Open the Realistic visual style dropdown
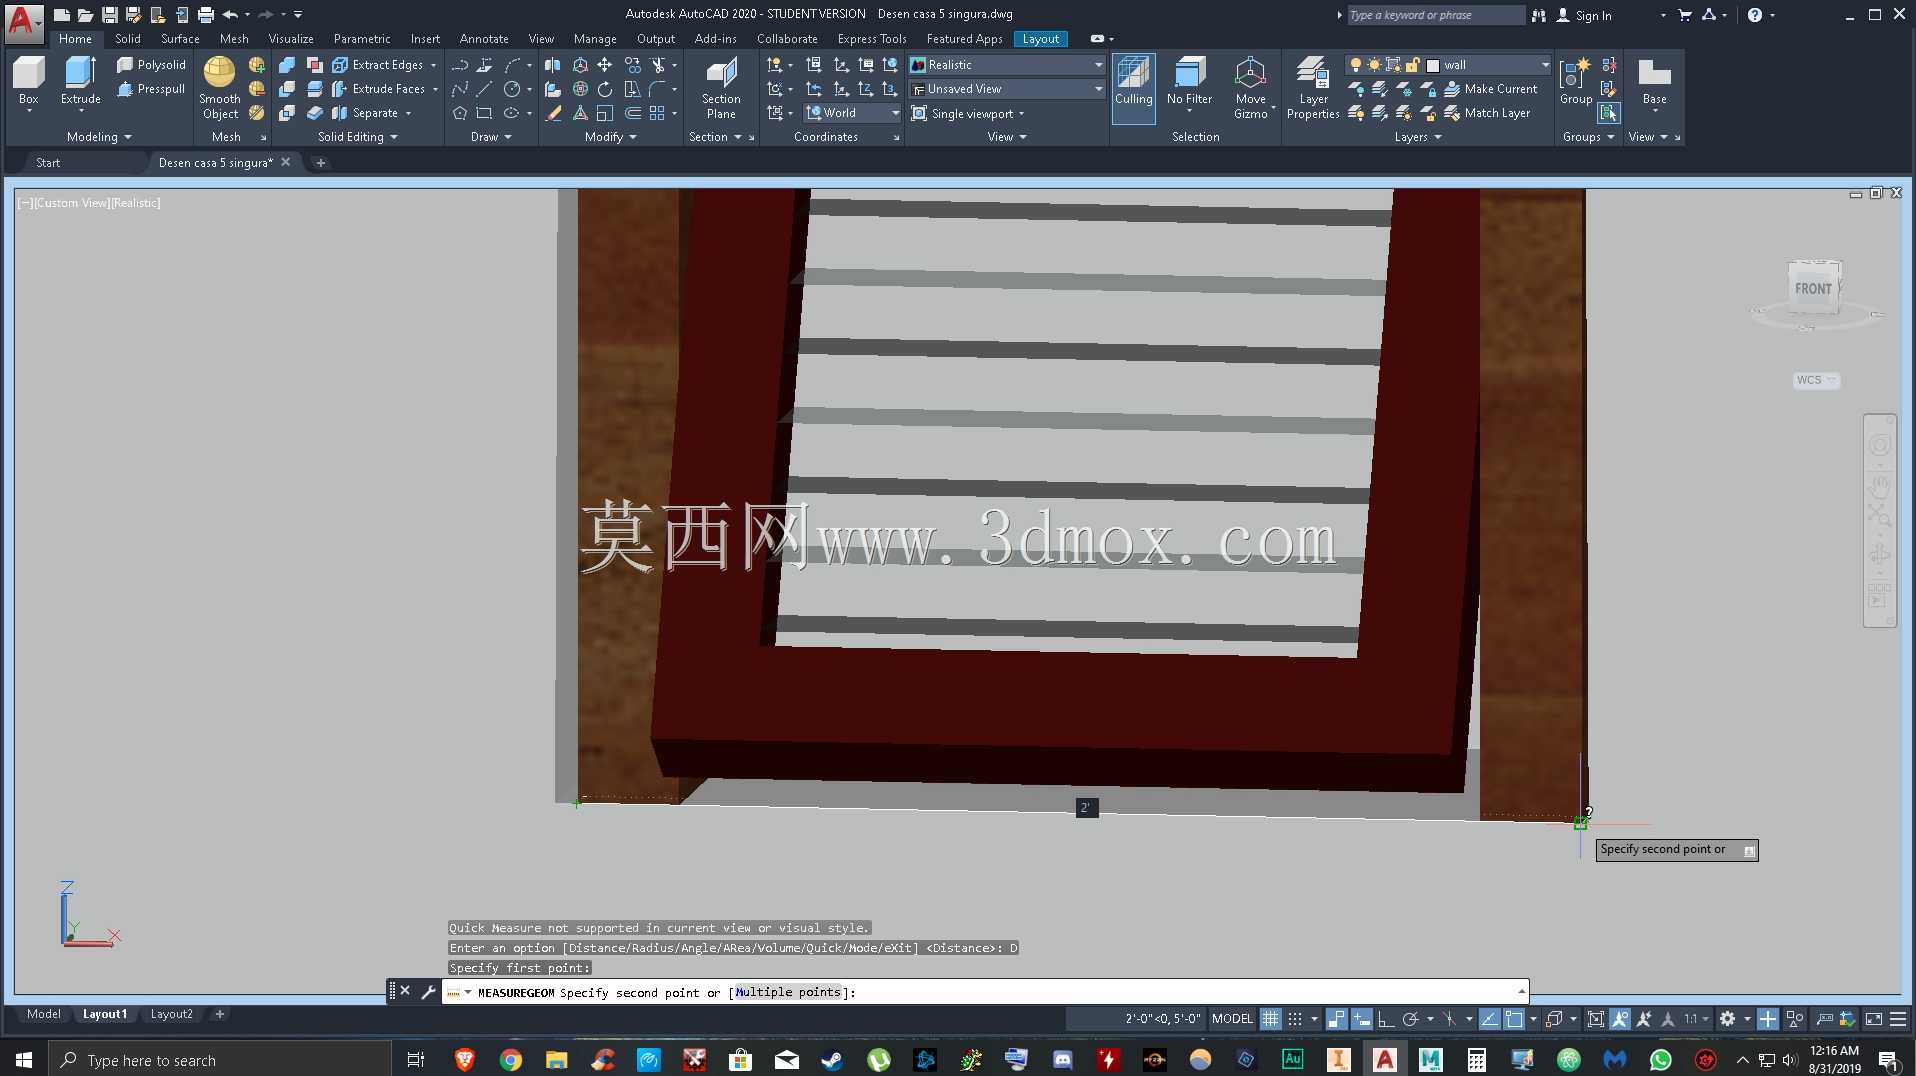 1006,65
